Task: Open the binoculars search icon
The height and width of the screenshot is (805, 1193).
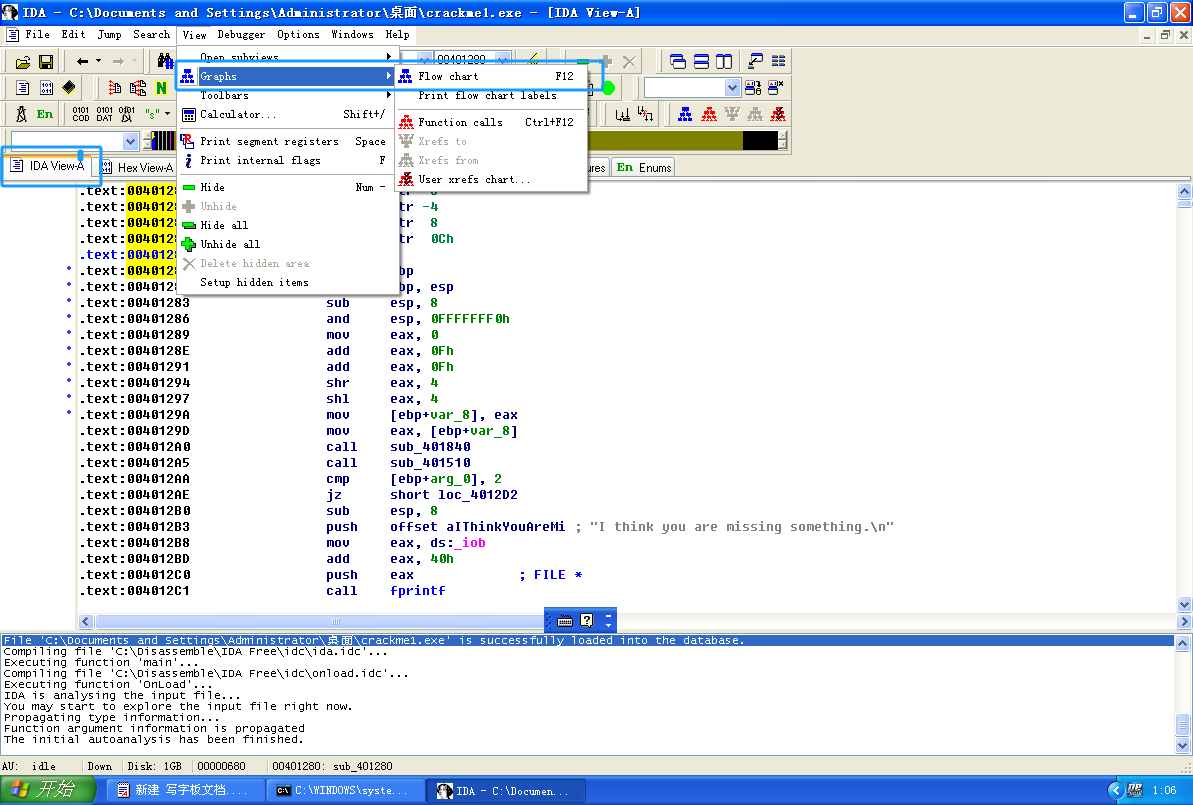Action: pos(164,62)
